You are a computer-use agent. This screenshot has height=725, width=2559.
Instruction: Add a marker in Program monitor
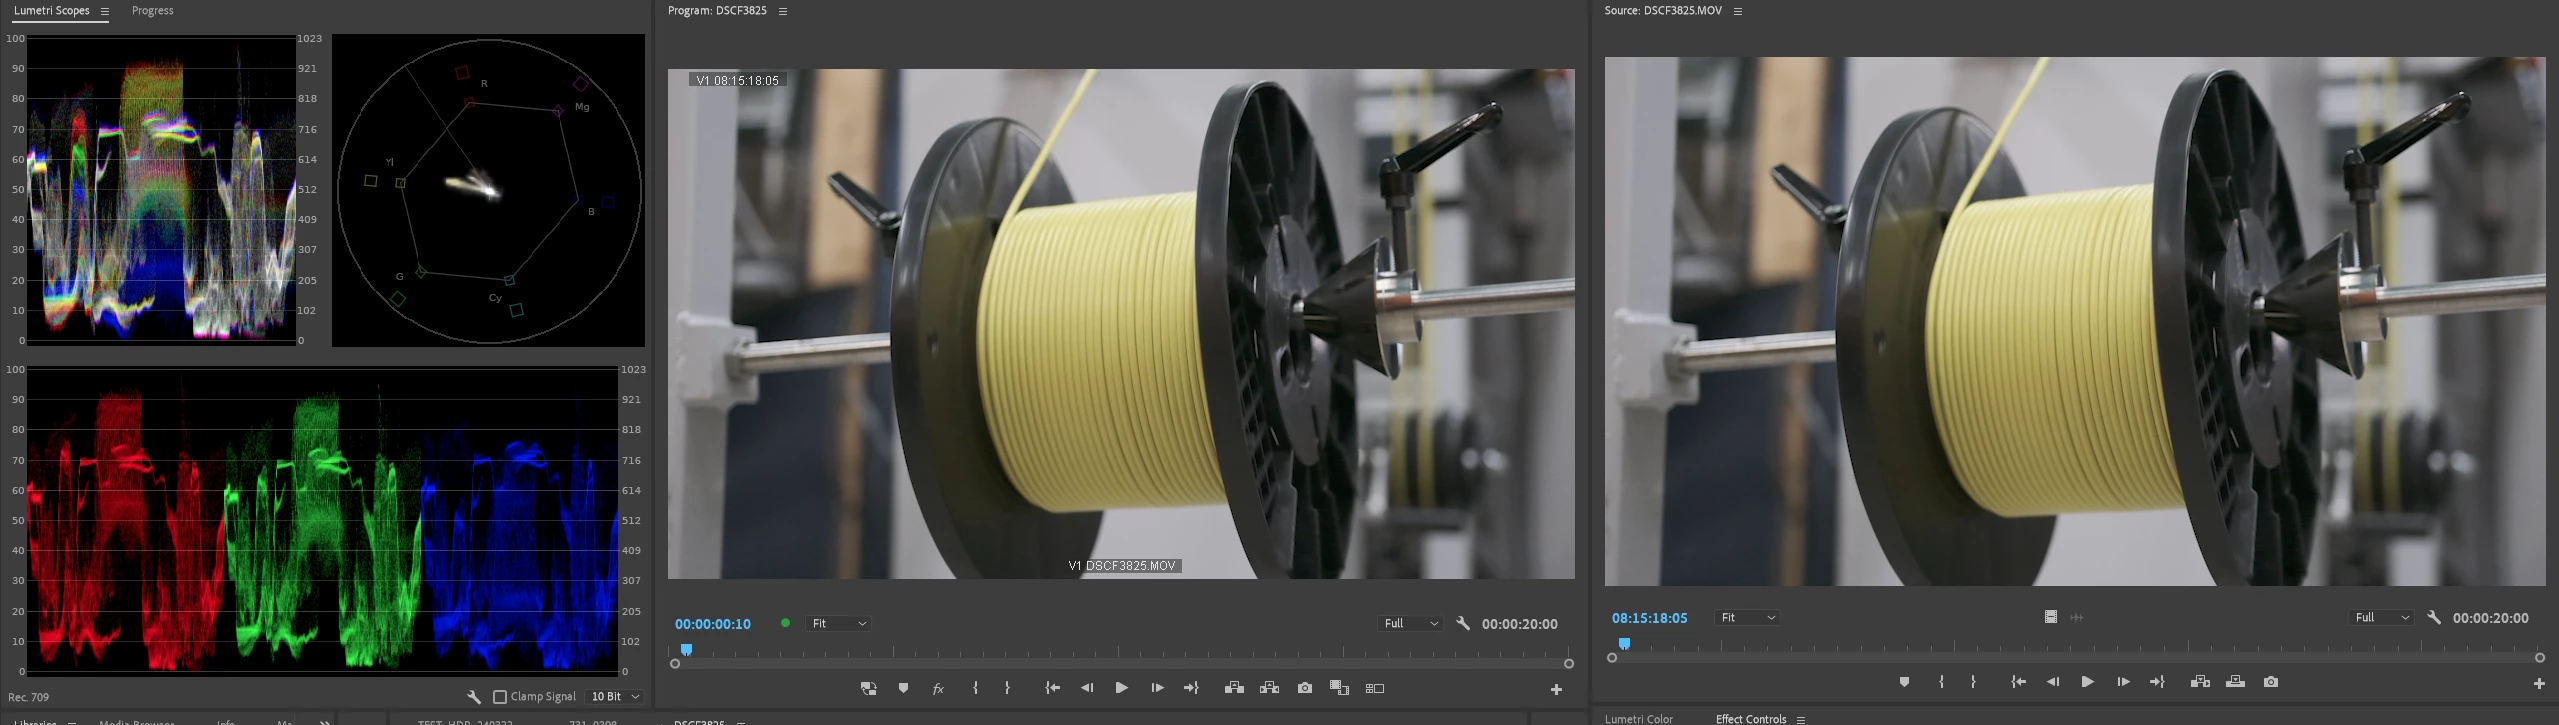pyautogui.click(x=903, y=688)
